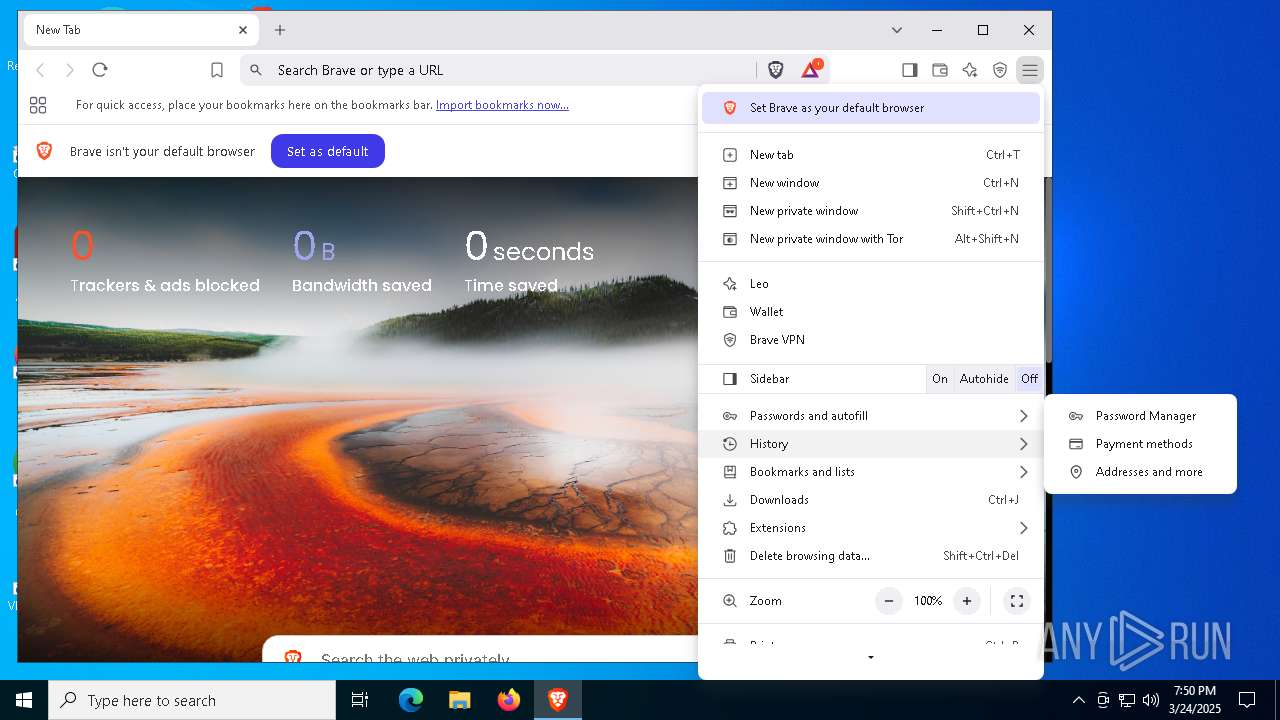The width and height of the screenshot is (1280, 720).
Task: Click the 100% zoom level value
Action: [x=928, y=601]
